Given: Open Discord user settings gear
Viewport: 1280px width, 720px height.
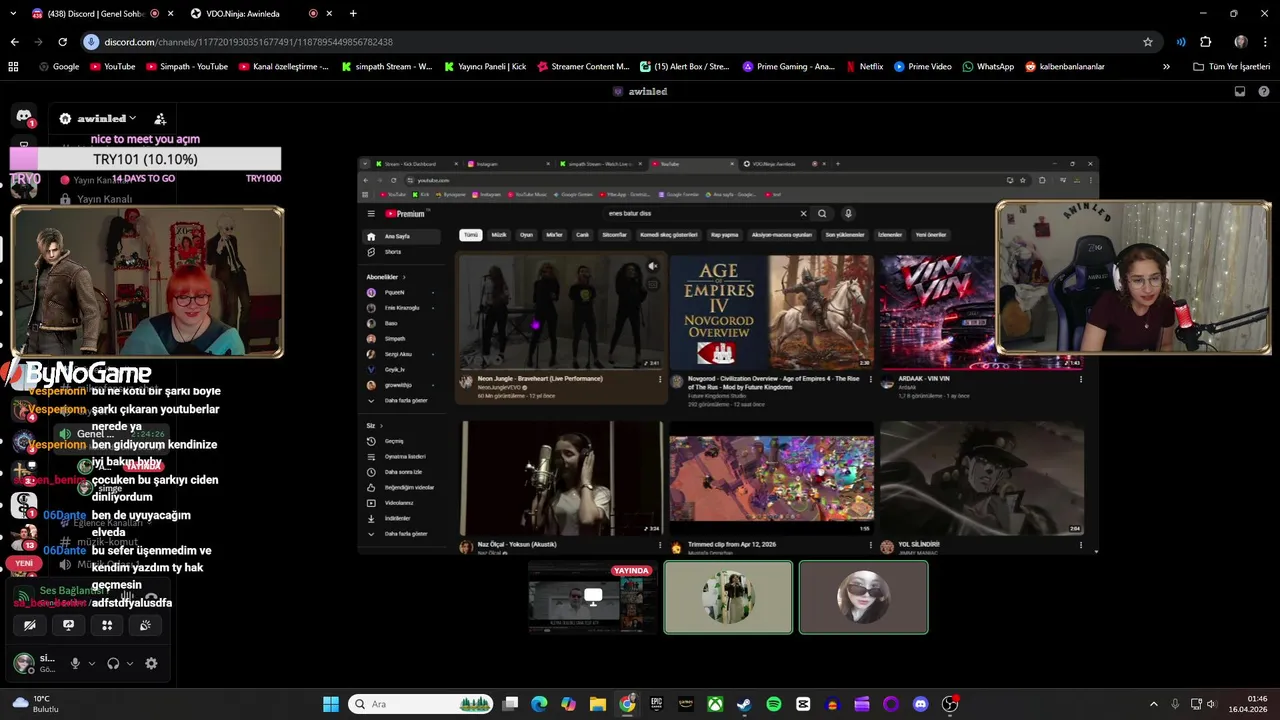Looking at the screenshot, I should (x=151, y=663).
